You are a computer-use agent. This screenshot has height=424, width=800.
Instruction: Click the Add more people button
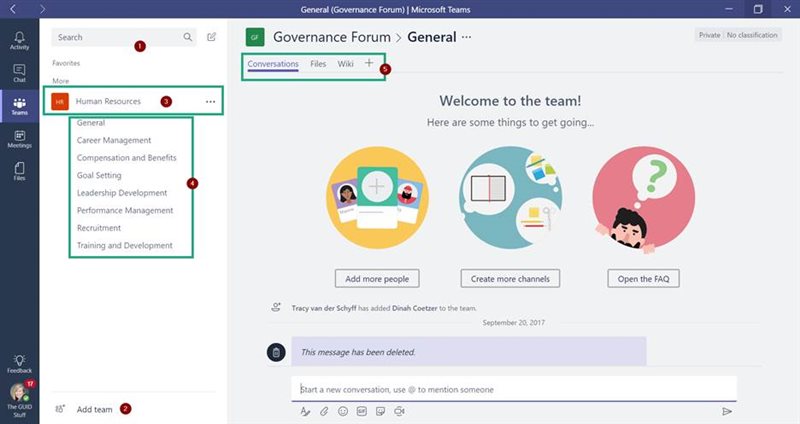click(x=377, y=279)
